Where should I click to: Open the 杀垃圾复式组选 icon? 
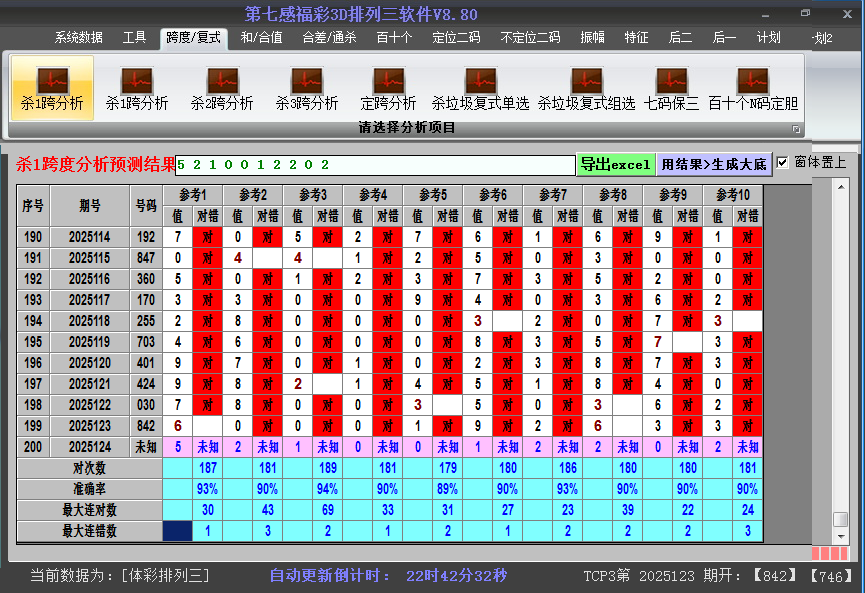coord(587,88)
